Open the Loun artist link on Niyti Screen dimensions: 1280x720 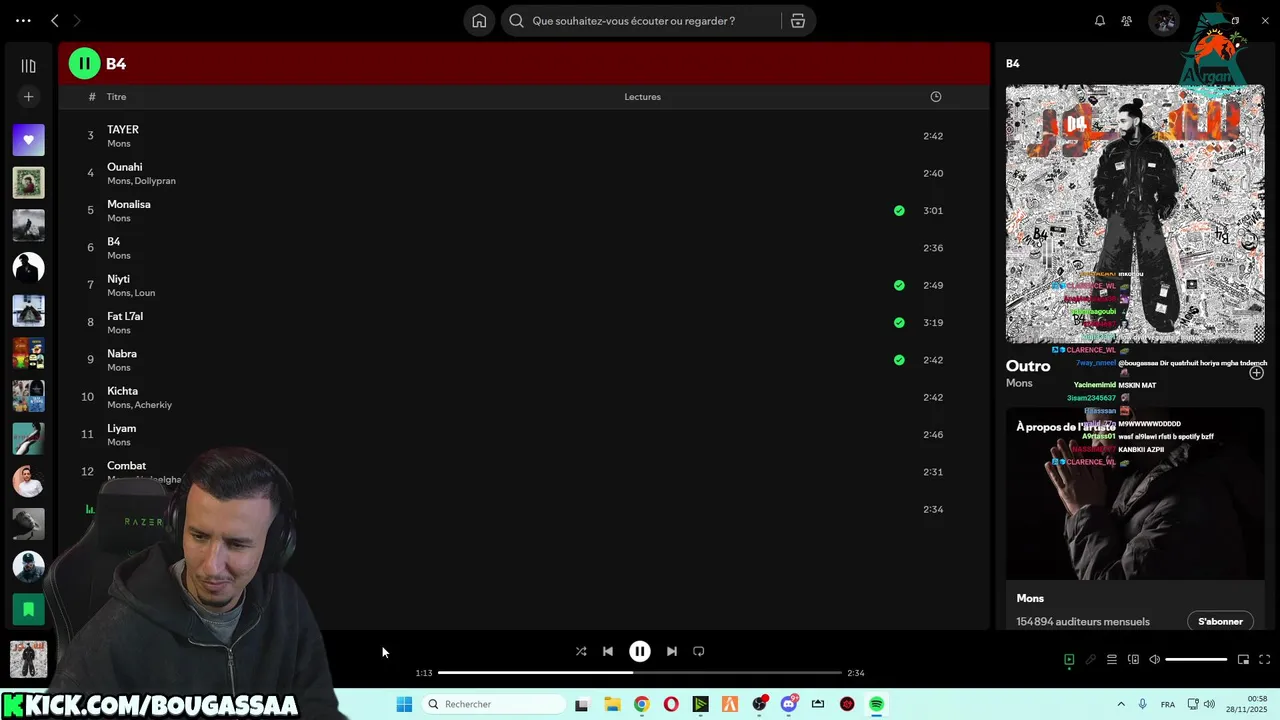coord(145,293)
